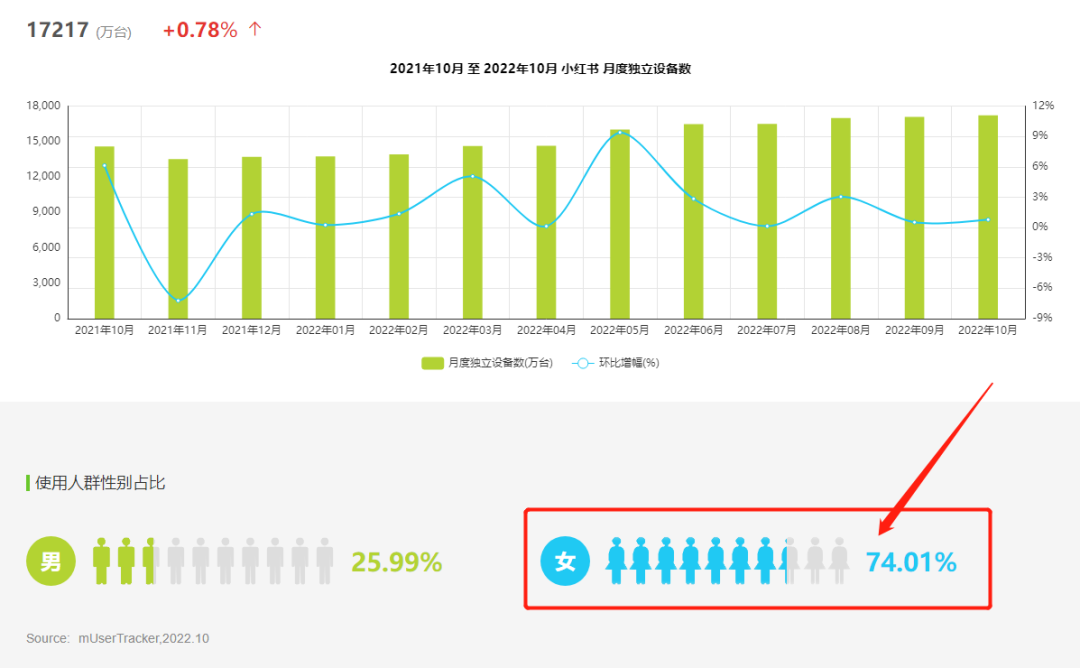Viewport: 1080px width, 668px height.
Task: Click the 2022年07月 green bar
Action: click(x=767, y=221)
